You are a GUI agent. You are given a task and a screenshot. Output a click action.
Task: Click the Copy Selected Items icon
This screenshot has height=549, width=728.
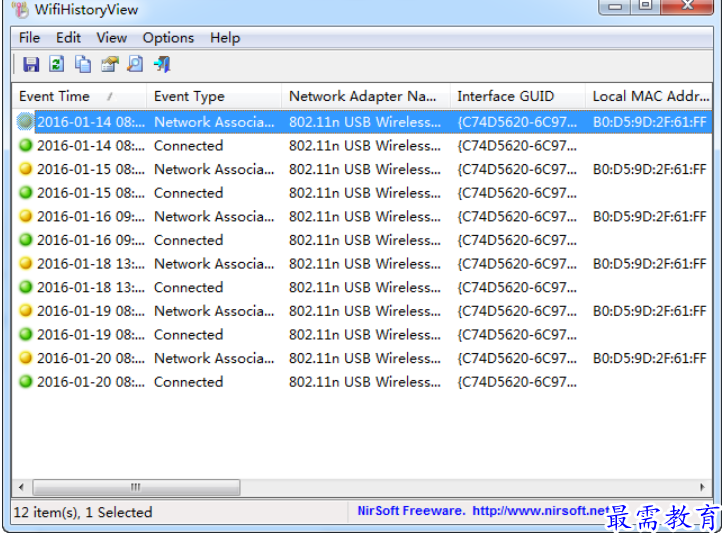point(83,64)
